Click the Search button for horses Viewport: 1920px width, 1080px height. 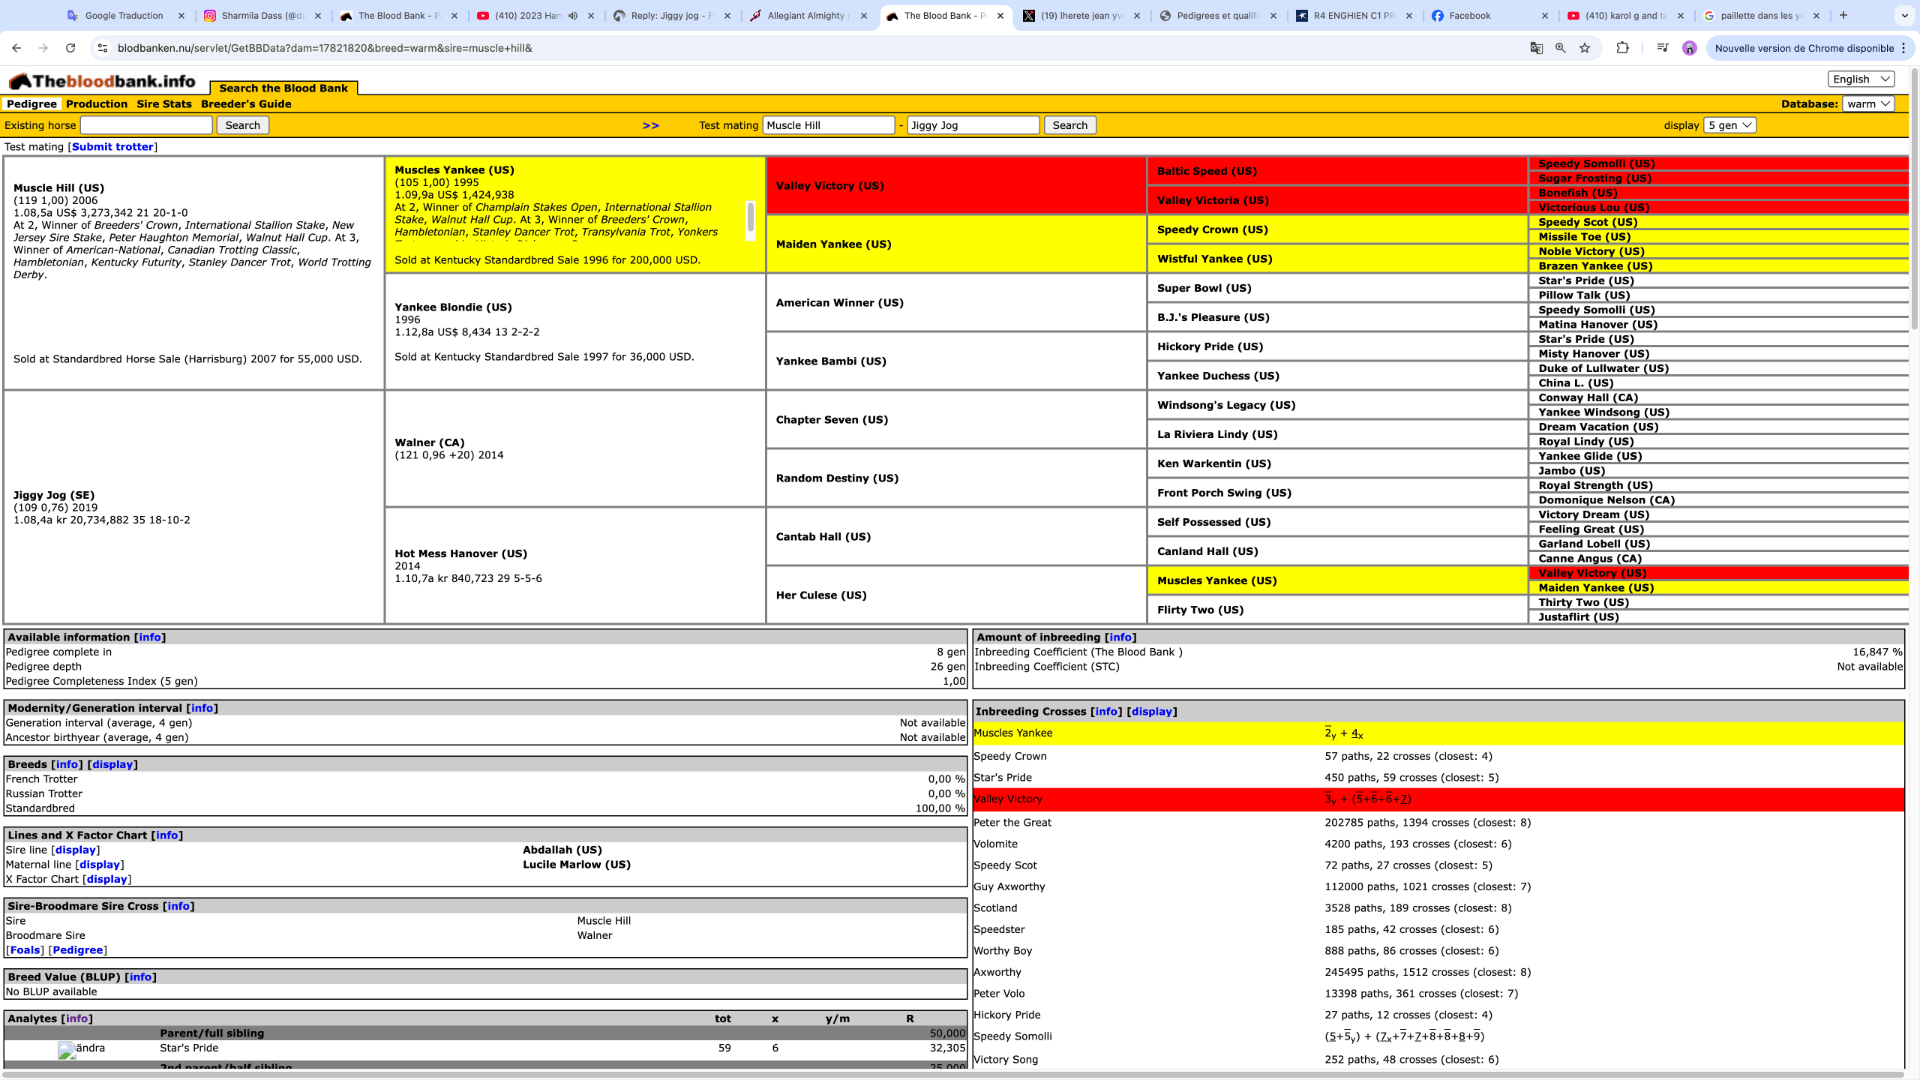click(243, 125)
